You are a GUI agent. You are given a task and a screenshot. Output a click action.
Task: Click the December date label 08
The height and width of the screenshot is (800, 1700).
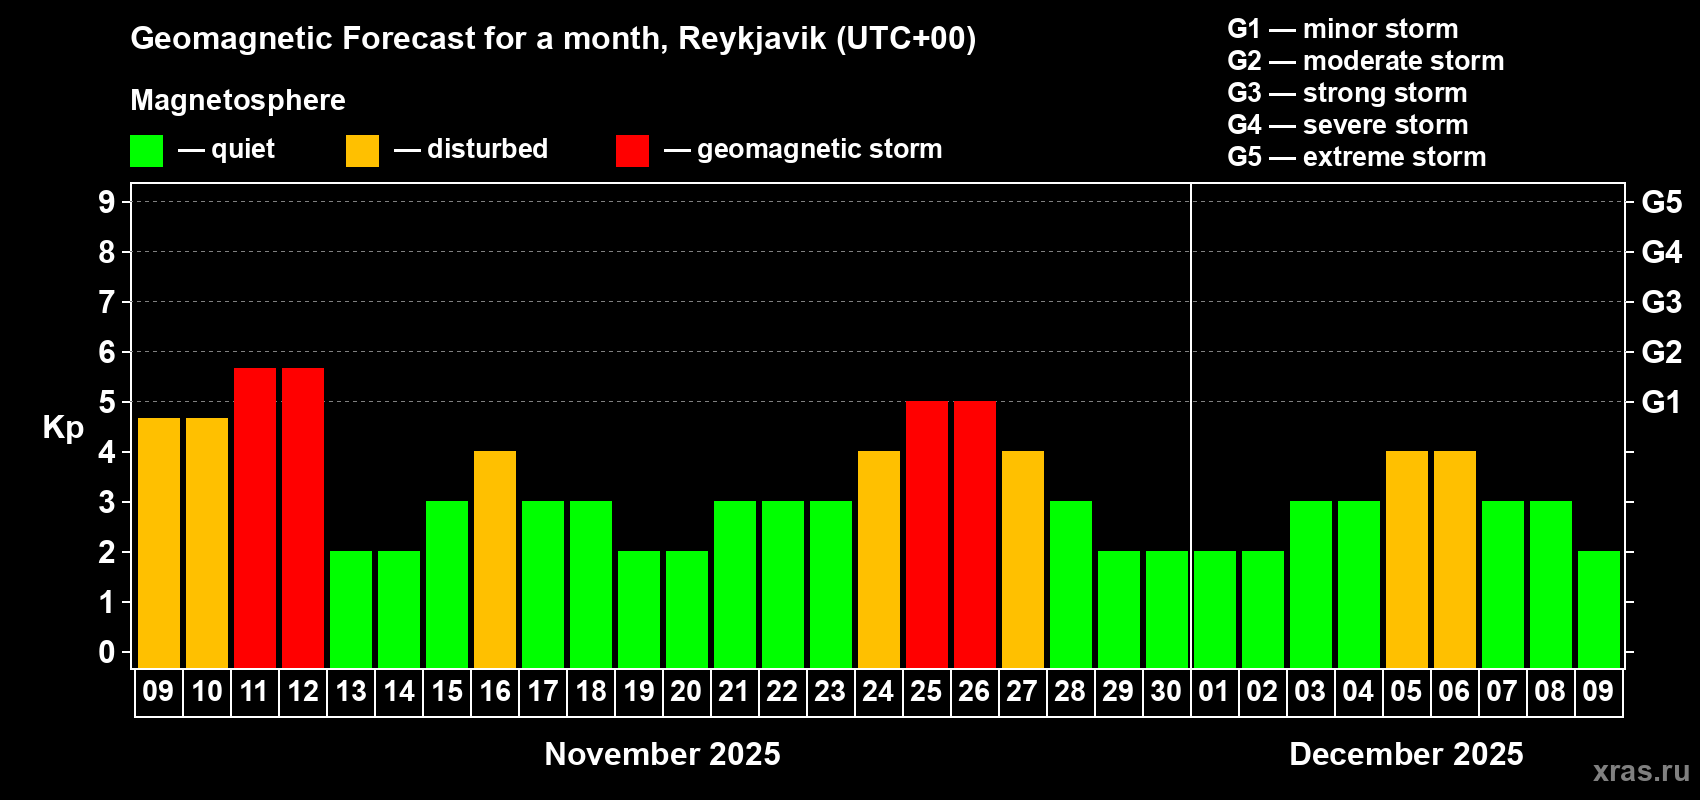tap(1550, 692)
